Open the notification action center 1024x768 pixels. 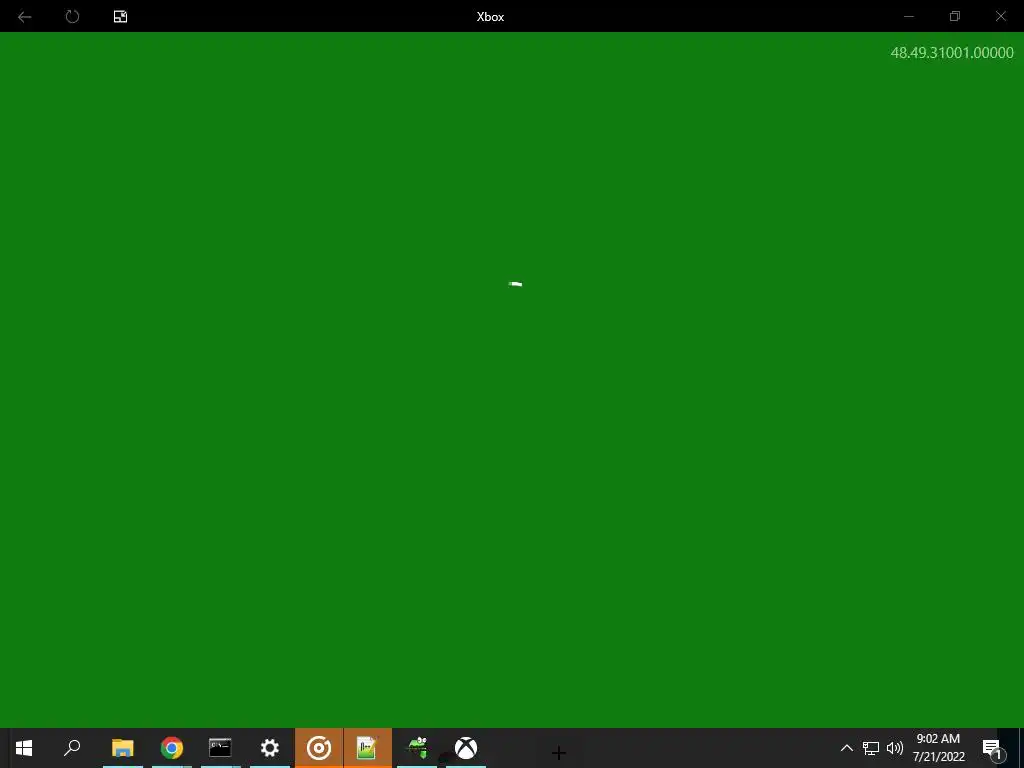(992, 748)
